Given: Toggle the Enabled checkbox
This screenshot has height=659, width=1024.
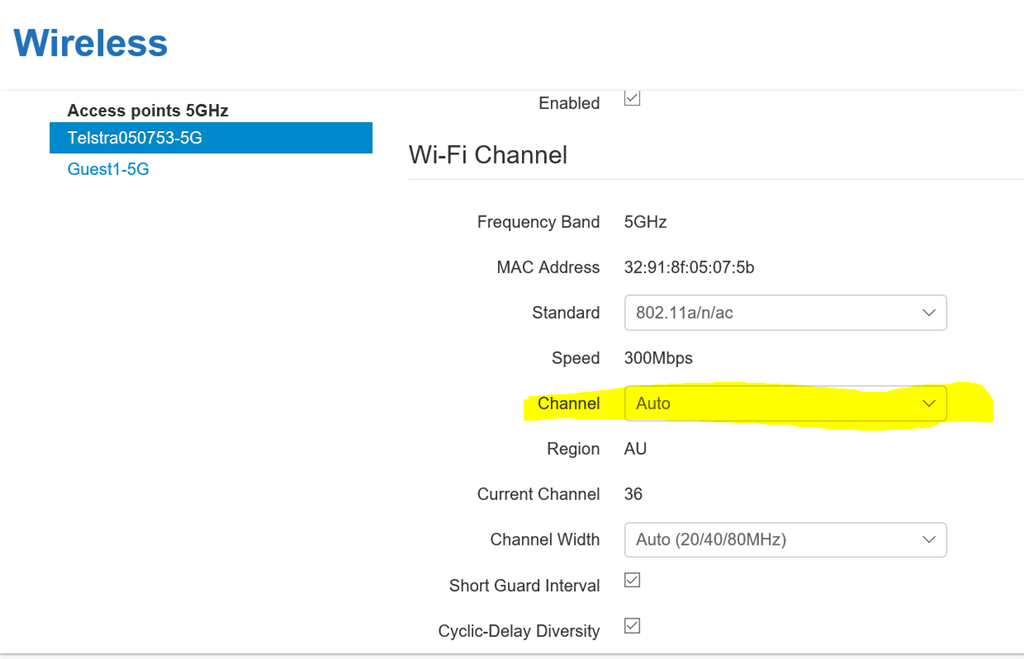Looking at the screenshot, I should click(631, 98).
